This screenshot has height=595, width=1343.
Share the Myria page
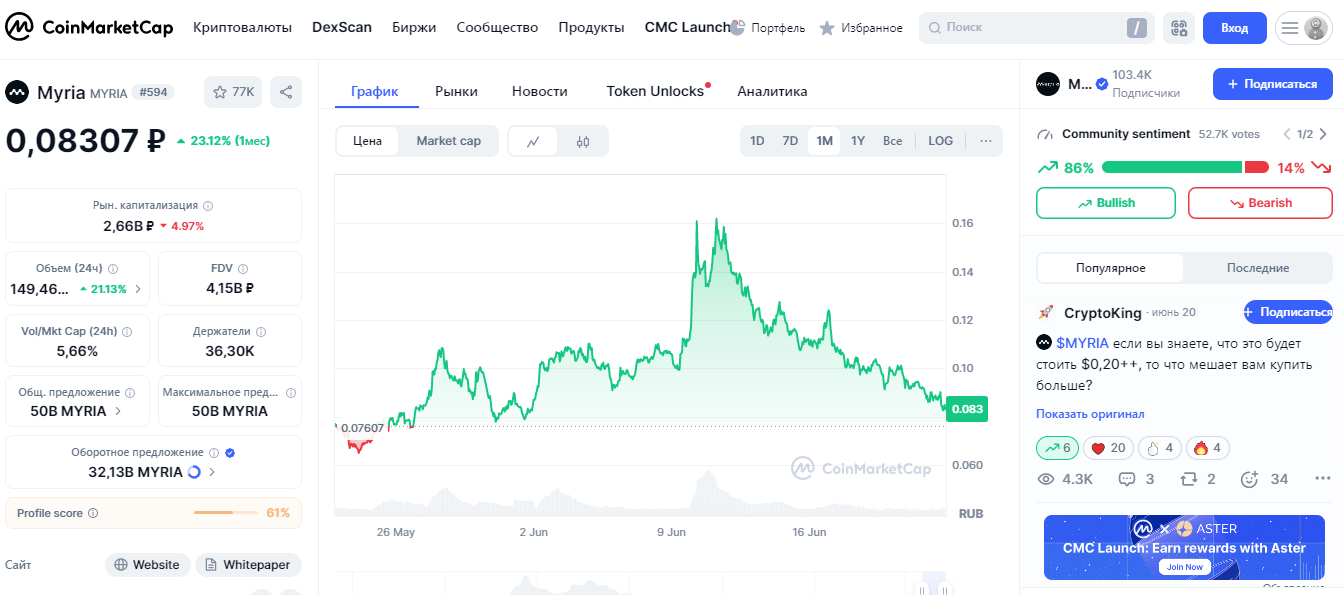pos(286,92)
